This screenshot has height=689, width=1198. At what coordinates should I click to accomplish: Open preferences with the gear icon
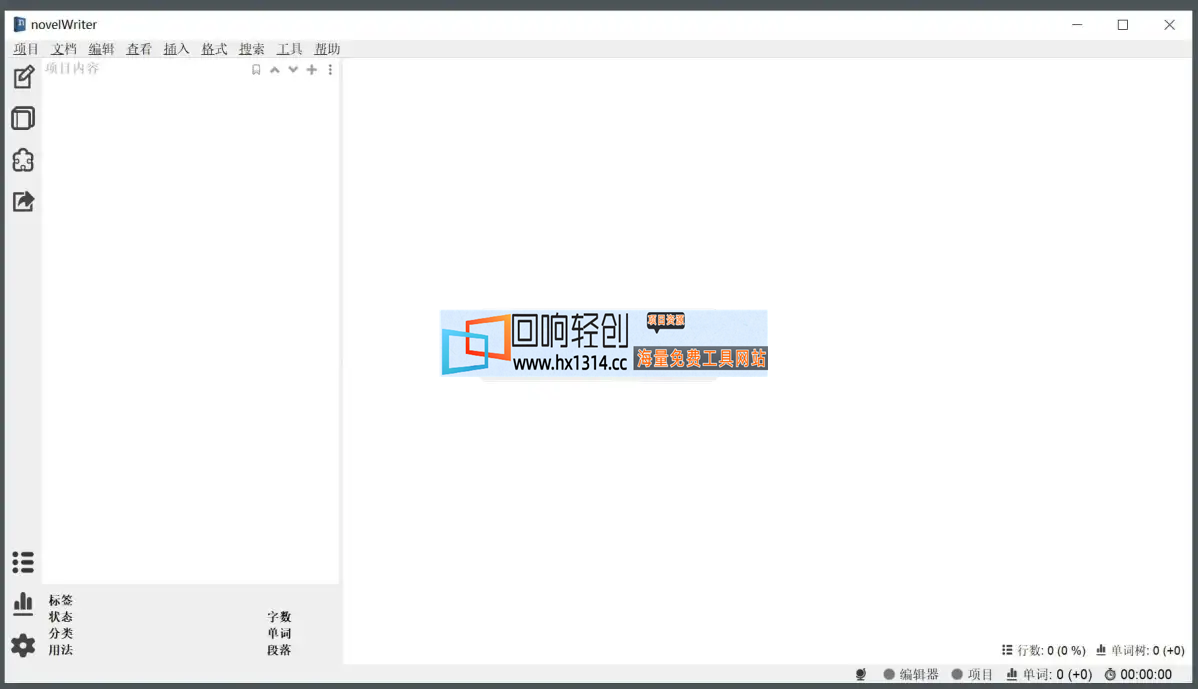click(x=23, y=645)
